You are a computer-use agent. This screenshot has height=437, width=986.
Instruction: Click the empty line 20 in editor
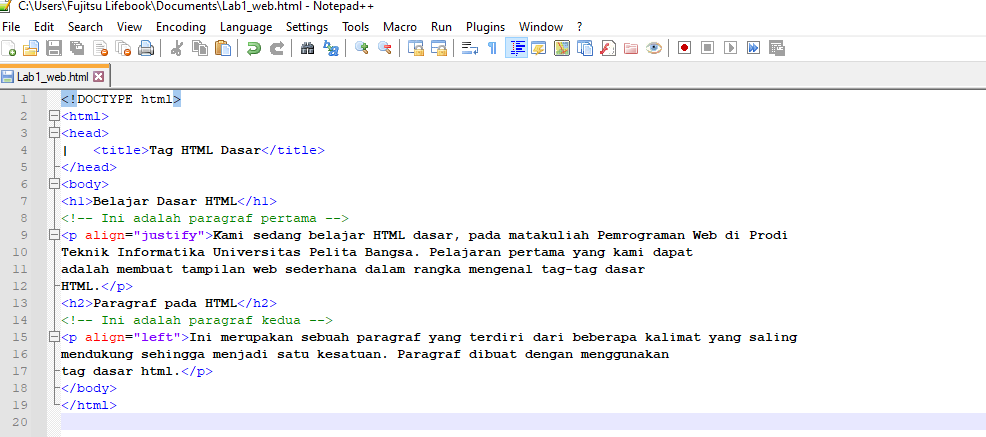[x=523, y=422]
